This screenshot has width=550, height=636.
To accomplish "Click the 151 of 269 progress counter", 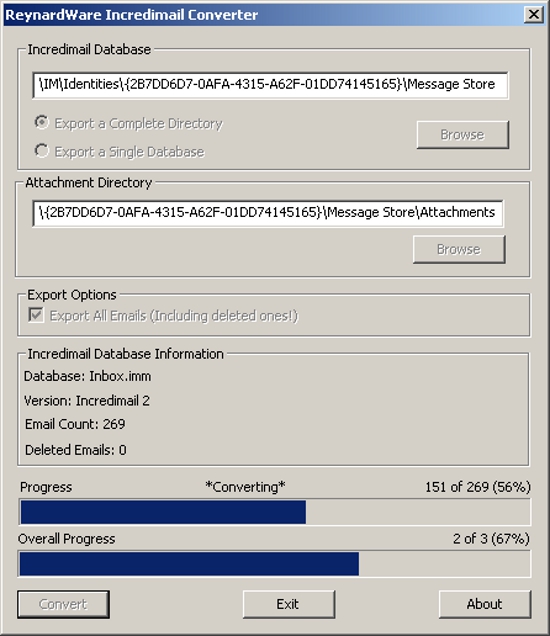I will pyautogui.click(x=478, y=487).
